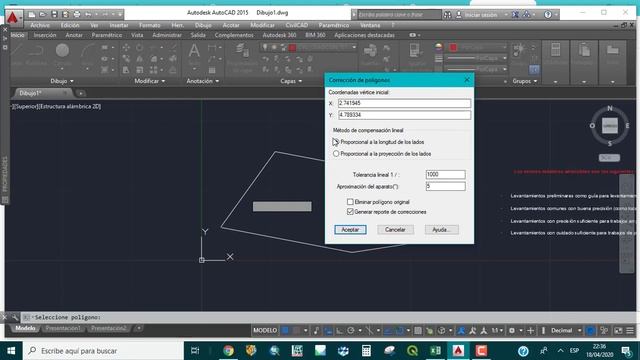Open the help question mark icon
Image resolution: width=640 pixels, height=360 pixels.
point(548,15)
